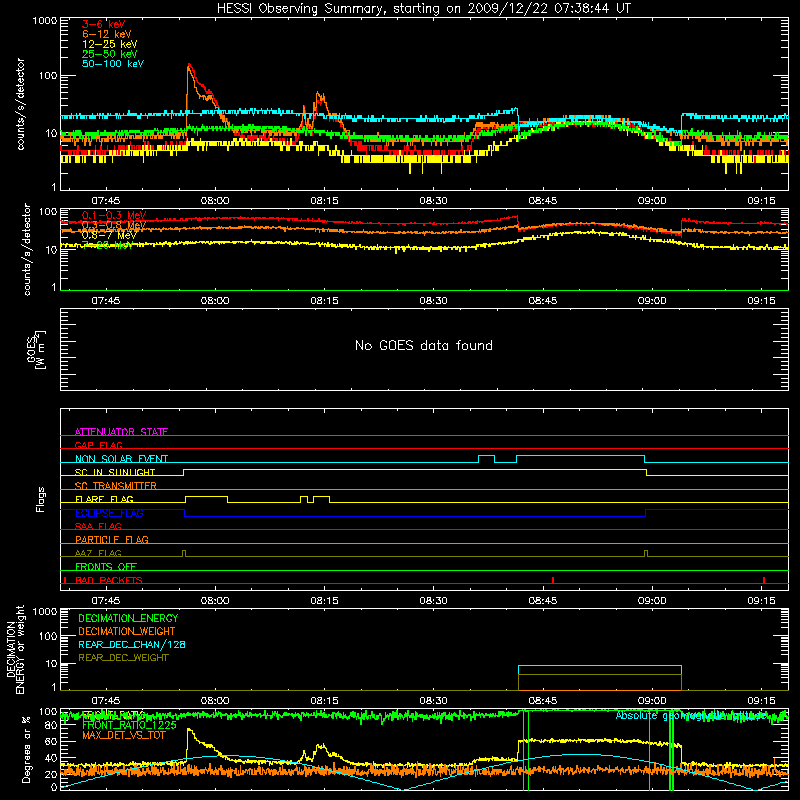Click the GOES W m-2 axis label
Image resolution: width=800 pixels, height=800 pixels.
[36, 349]
